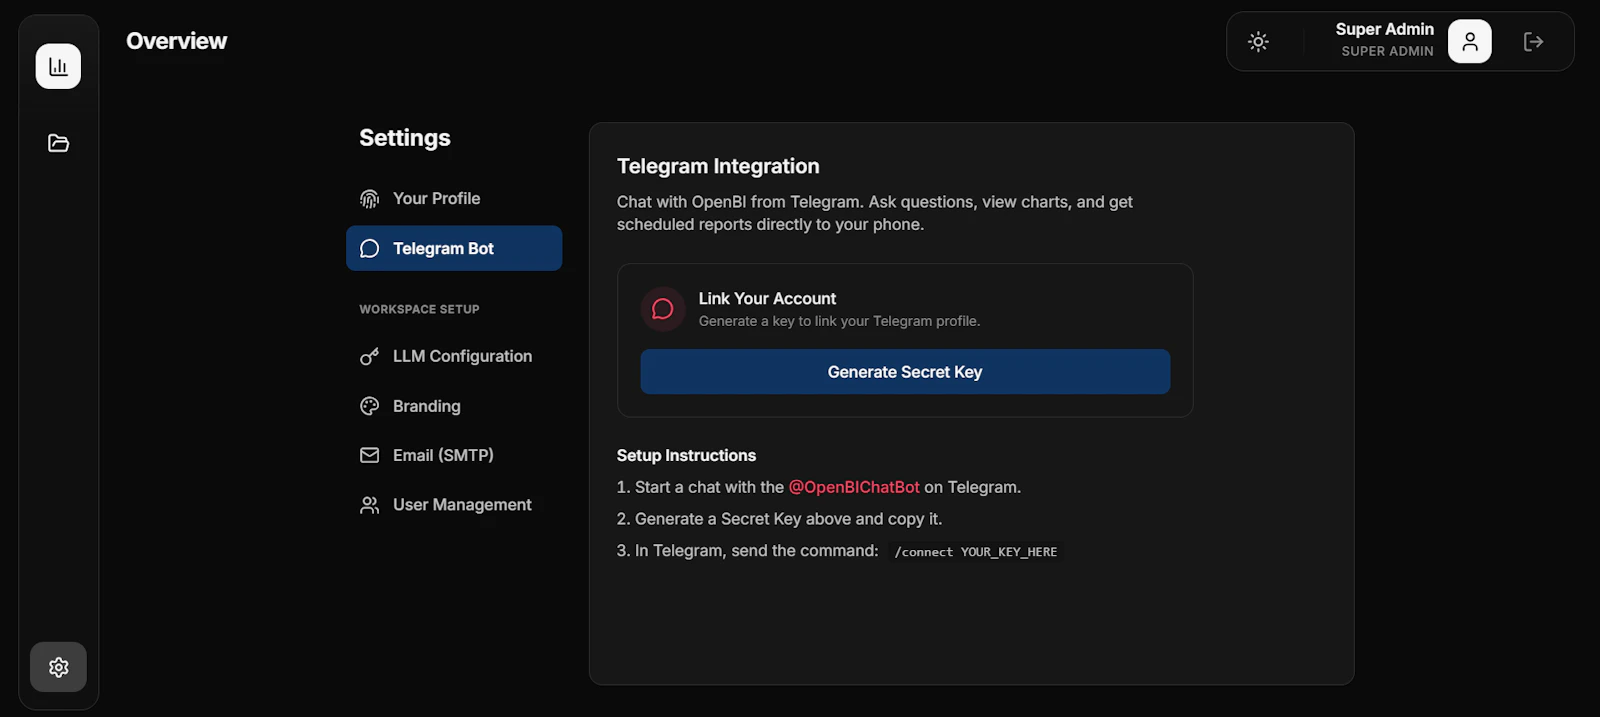Open Your Profile settings
The image size is (1600, 717).
pyautogui.click(x=454, y=198)
